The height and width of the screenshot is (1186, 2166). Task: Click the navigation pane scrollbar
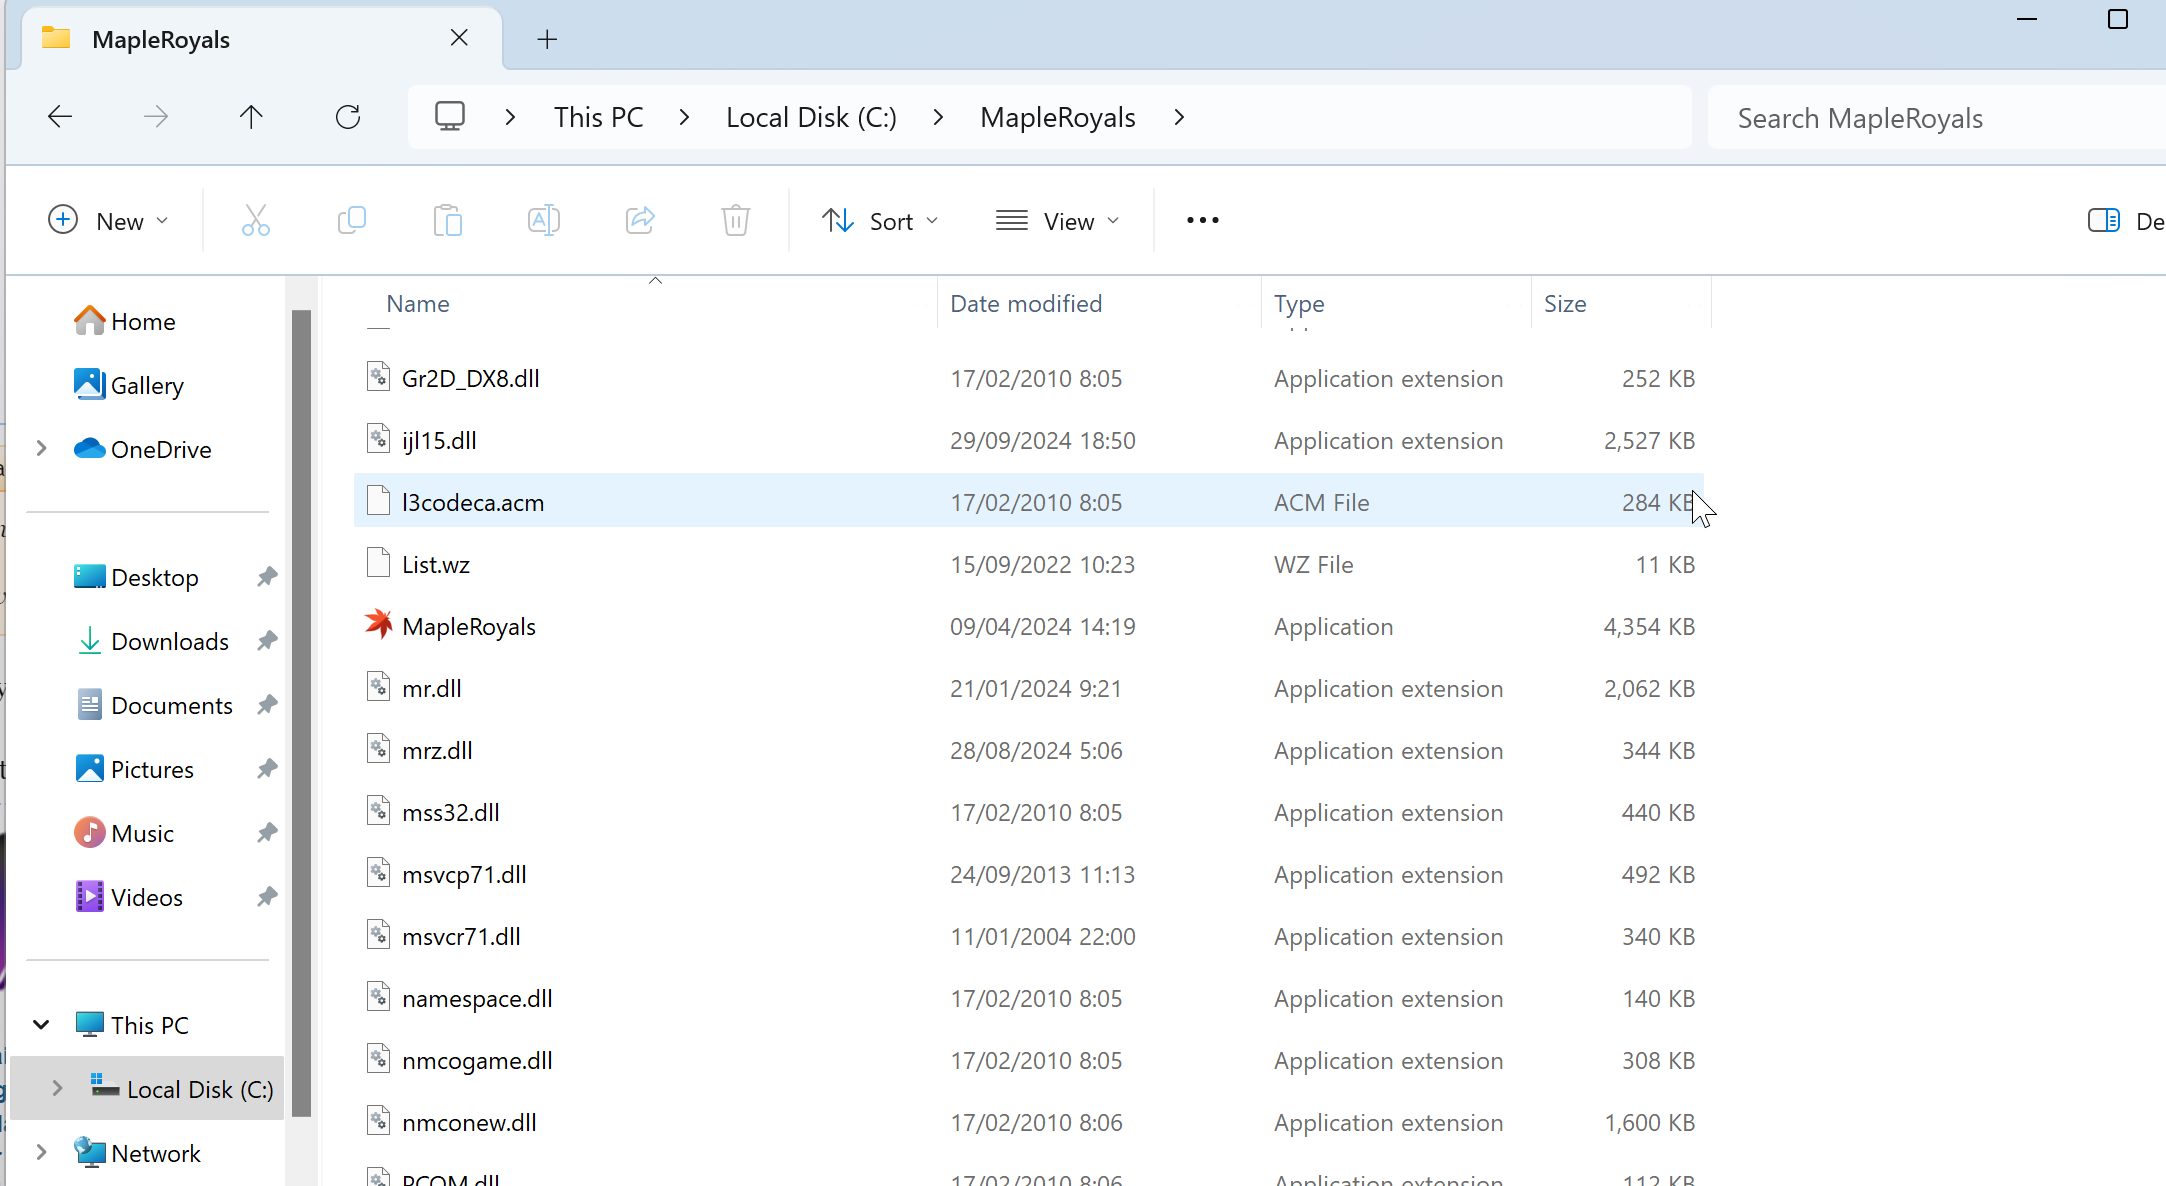301,712
